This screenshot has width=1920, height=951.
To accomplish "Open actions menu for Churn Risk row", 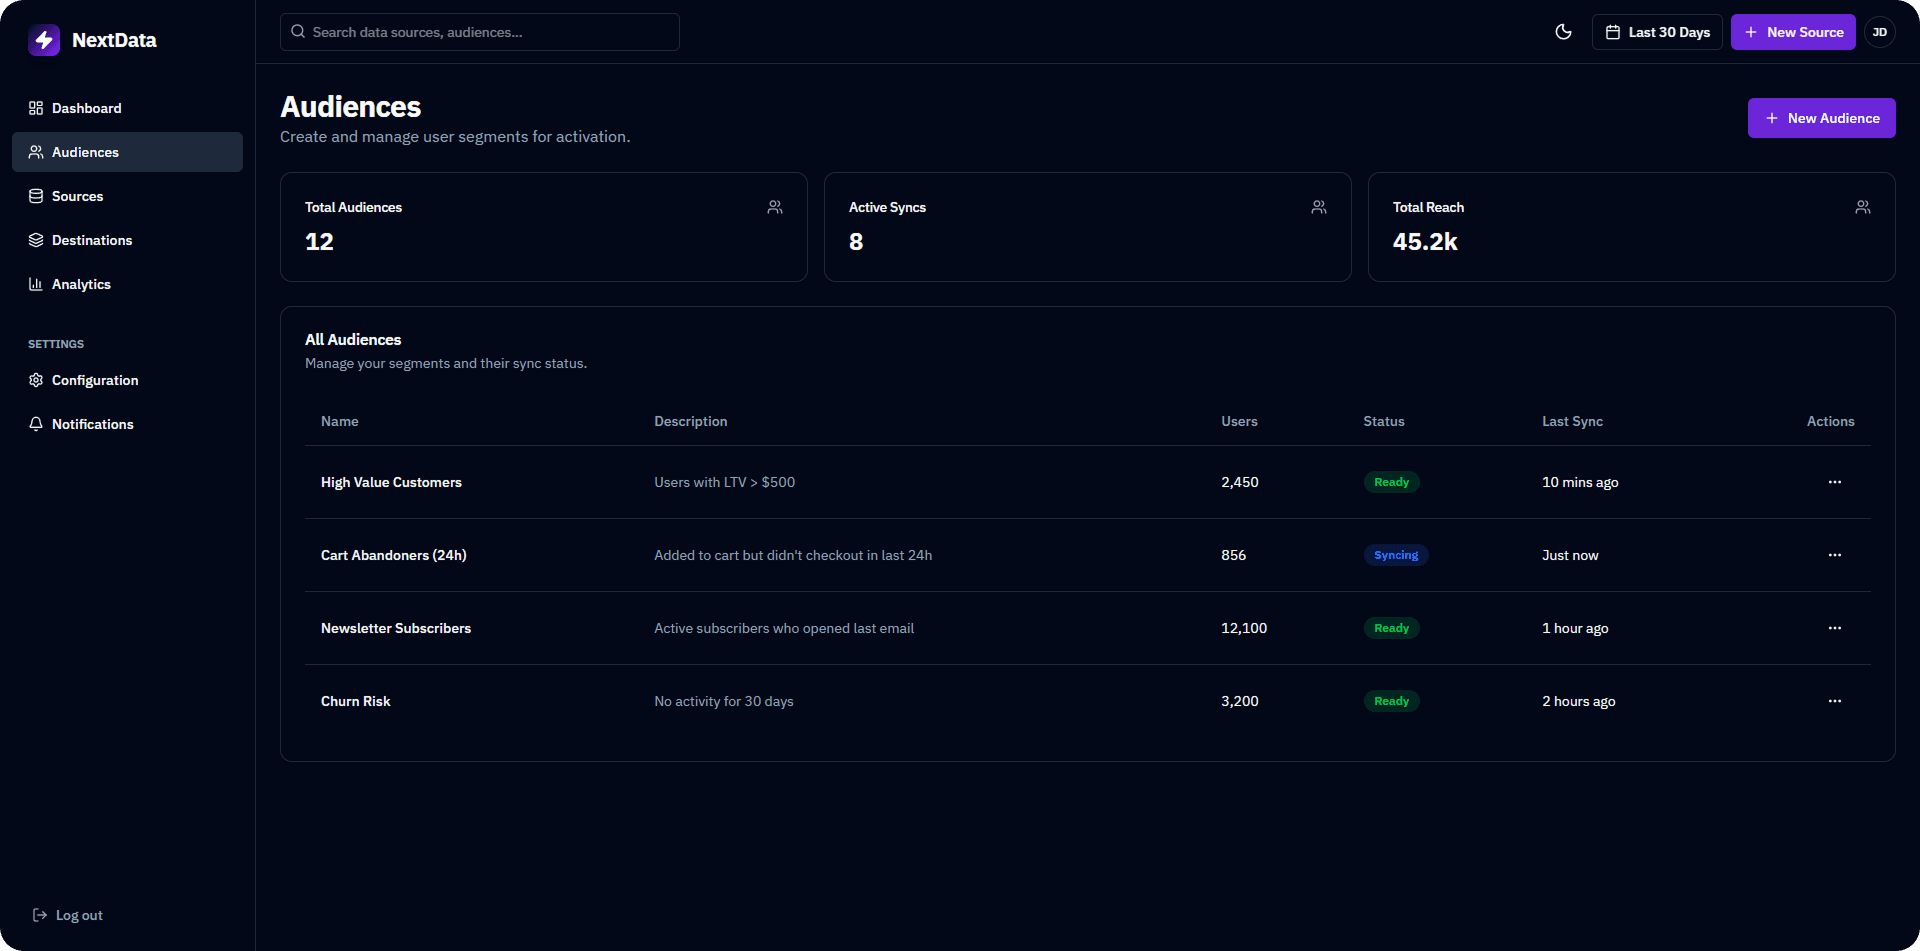I will pos(1834,701).
